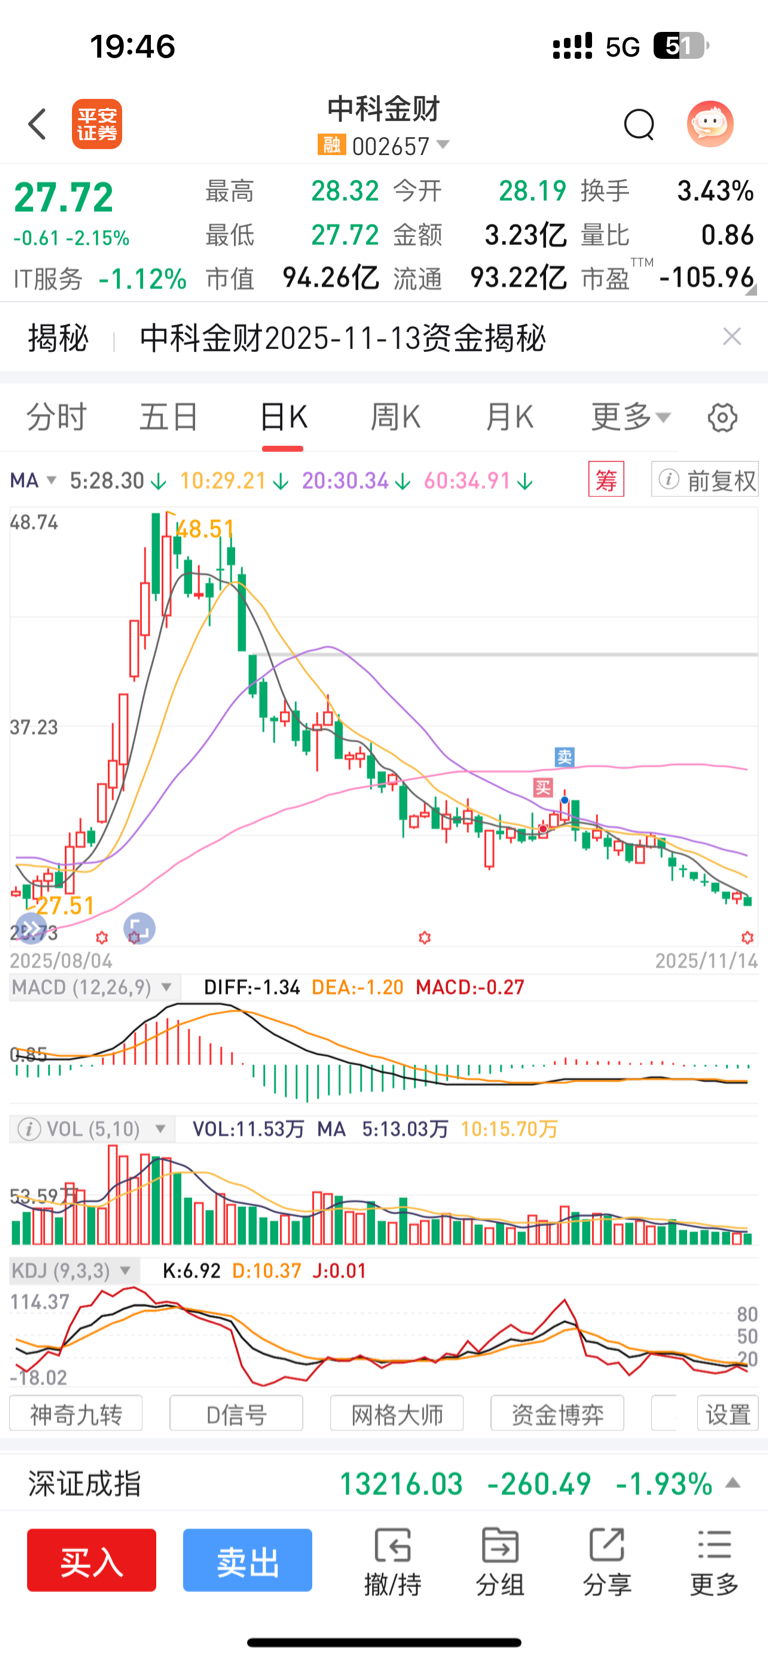This screenshot has height=1662, width=768.
Task: Switch to the 分时 tab
Action: click(56, 417)
